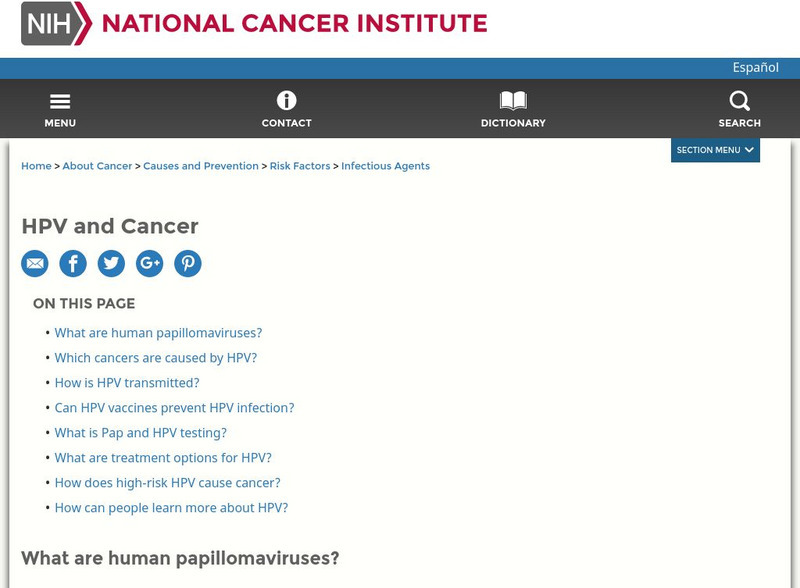Share the page on Google Plus

(x=149, y=263)
